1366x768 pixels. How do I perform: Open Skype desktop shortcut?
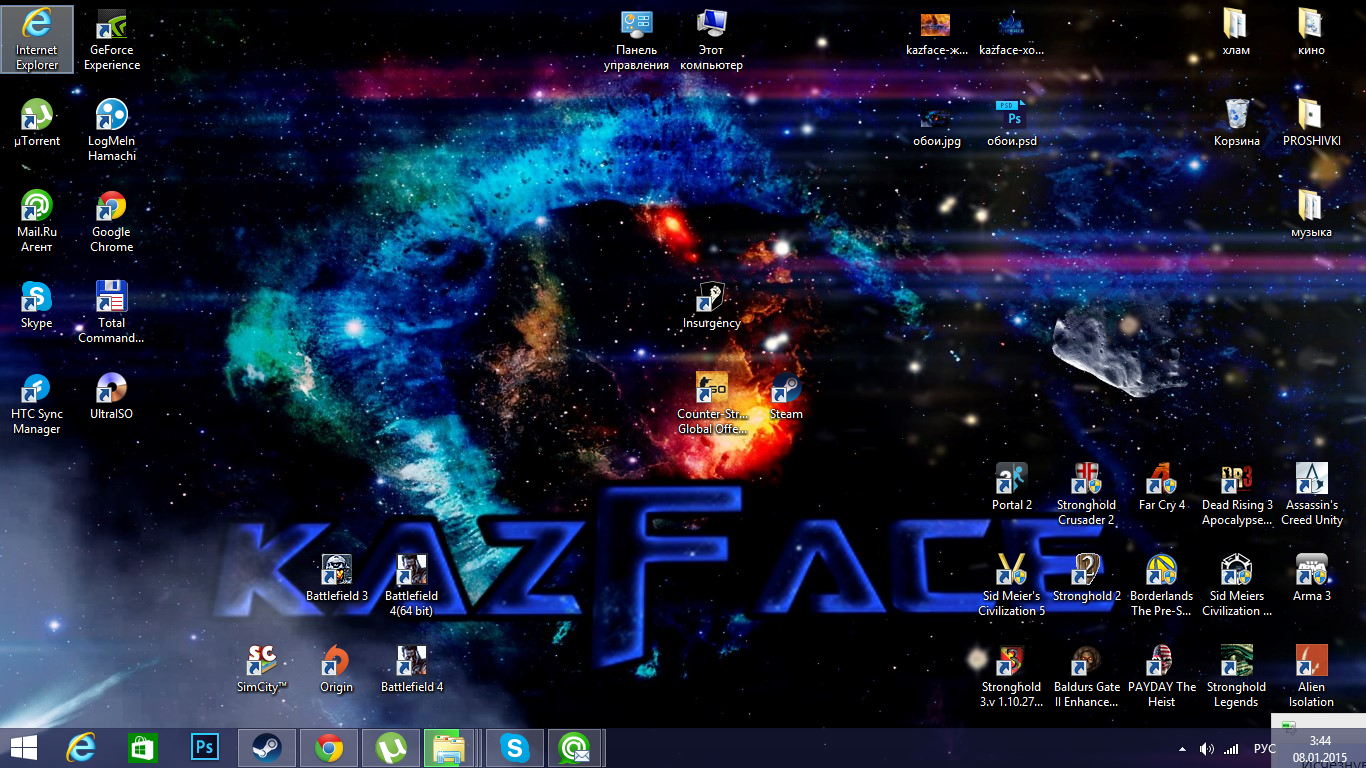pyautogui.click(x=37, y=304)
